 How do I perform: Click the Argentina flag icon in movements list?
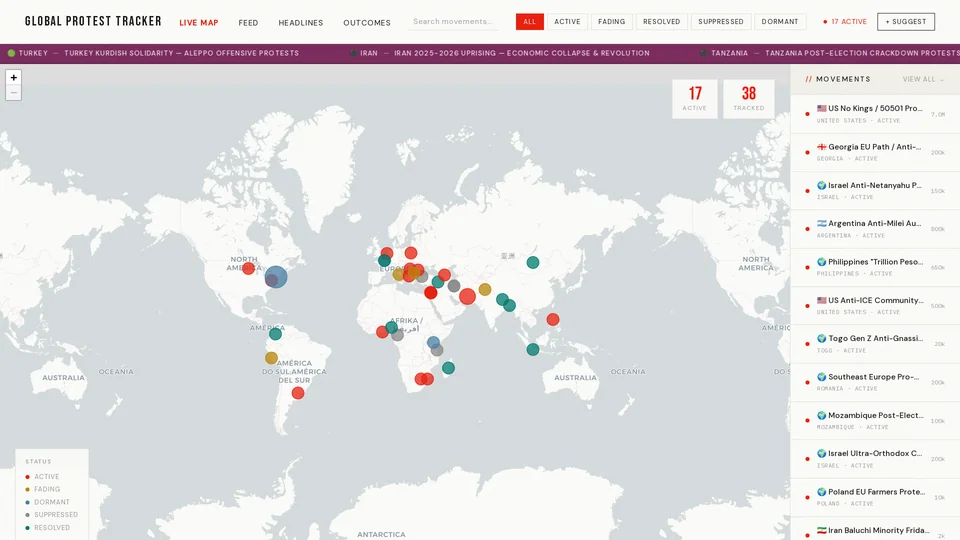pos(822,223)
